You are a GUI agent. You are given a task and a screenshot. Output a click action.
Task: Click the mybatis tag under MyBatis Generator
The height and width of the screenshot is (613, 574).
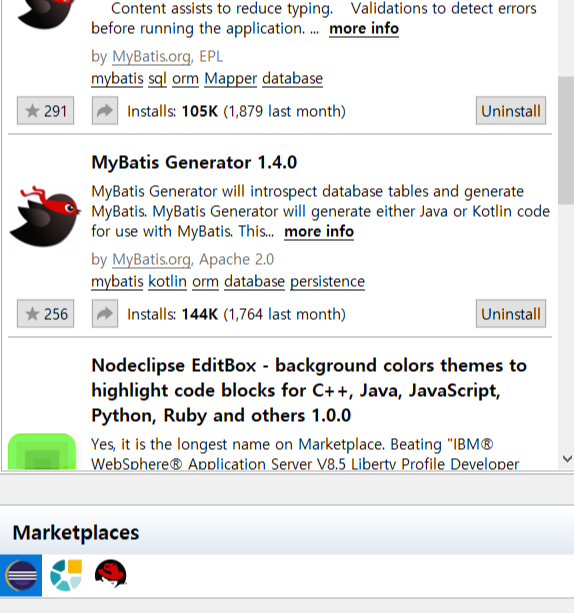pyautogui.click(x=117, y=281)
